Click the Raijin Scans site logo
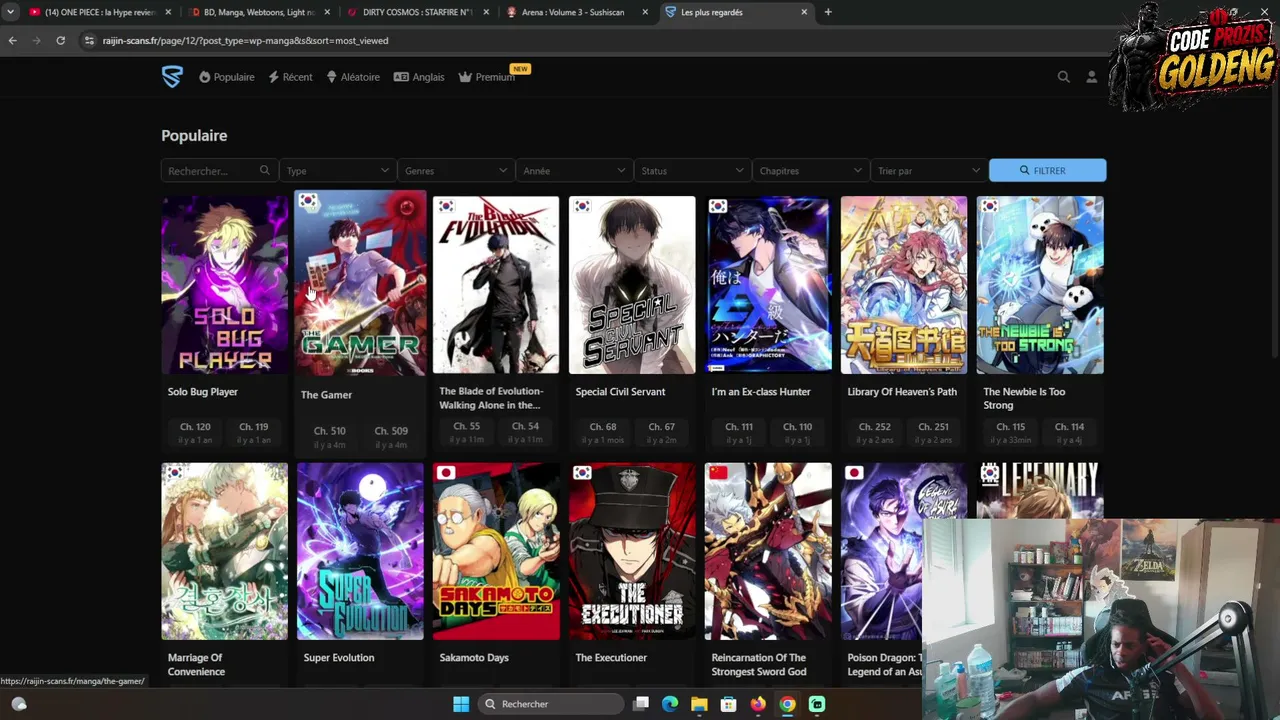The width and height of the screenshot is (1280, 720). pos(172,77)
